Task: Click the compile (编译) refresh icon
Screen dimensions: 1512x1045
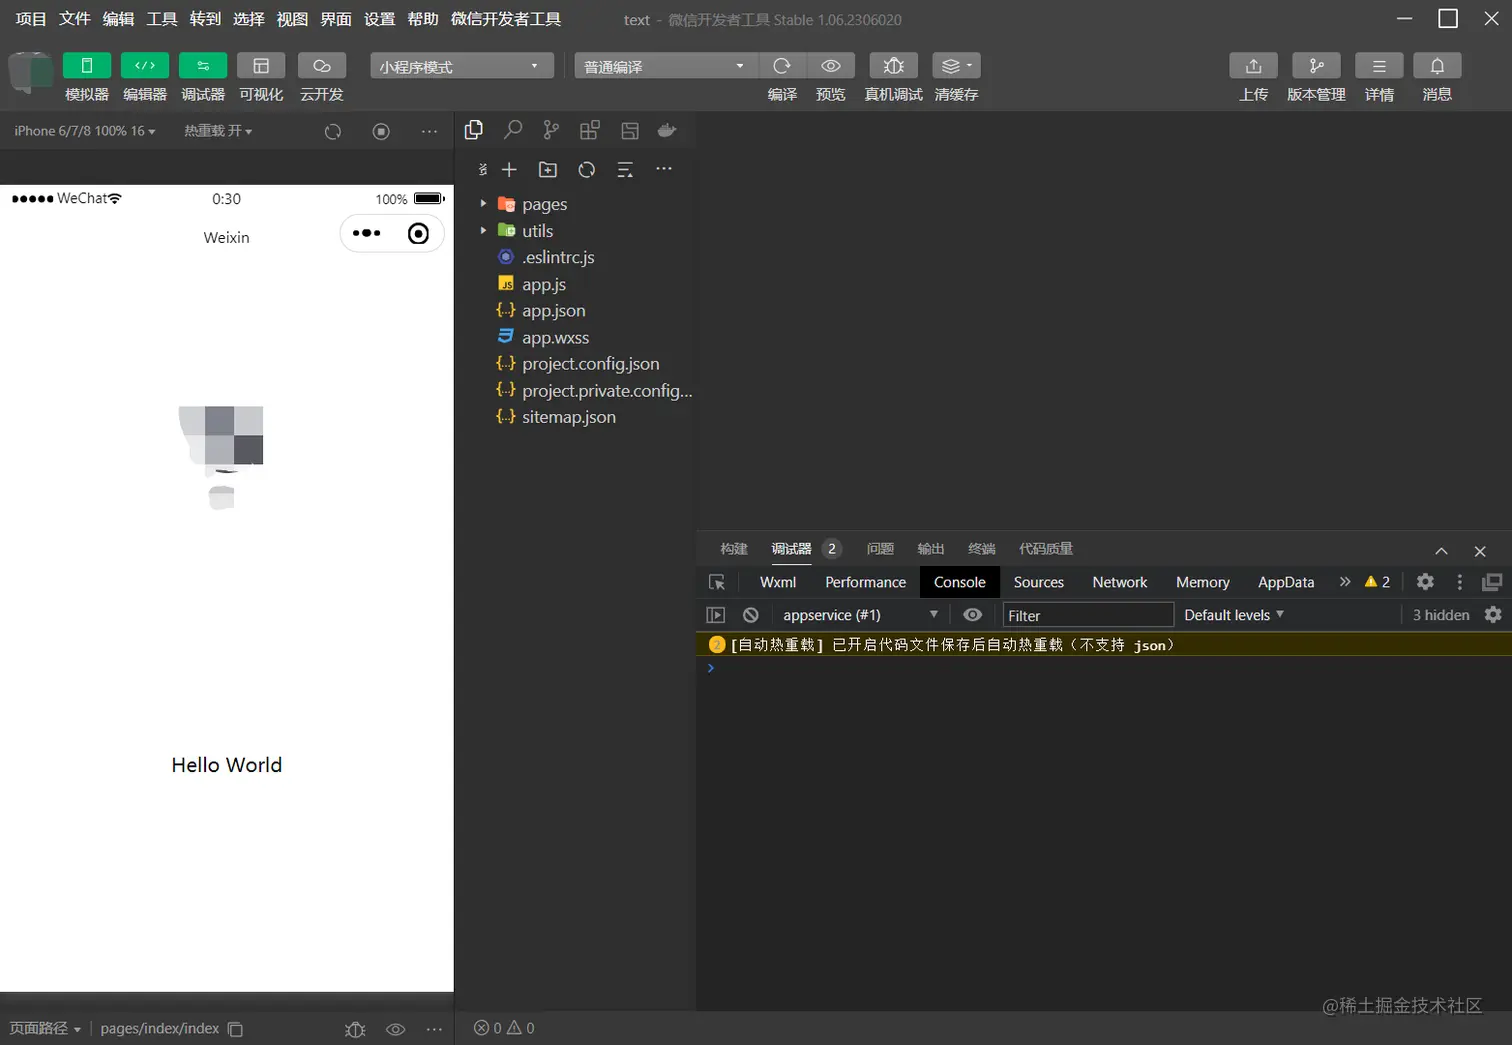Action: point(782,66)
